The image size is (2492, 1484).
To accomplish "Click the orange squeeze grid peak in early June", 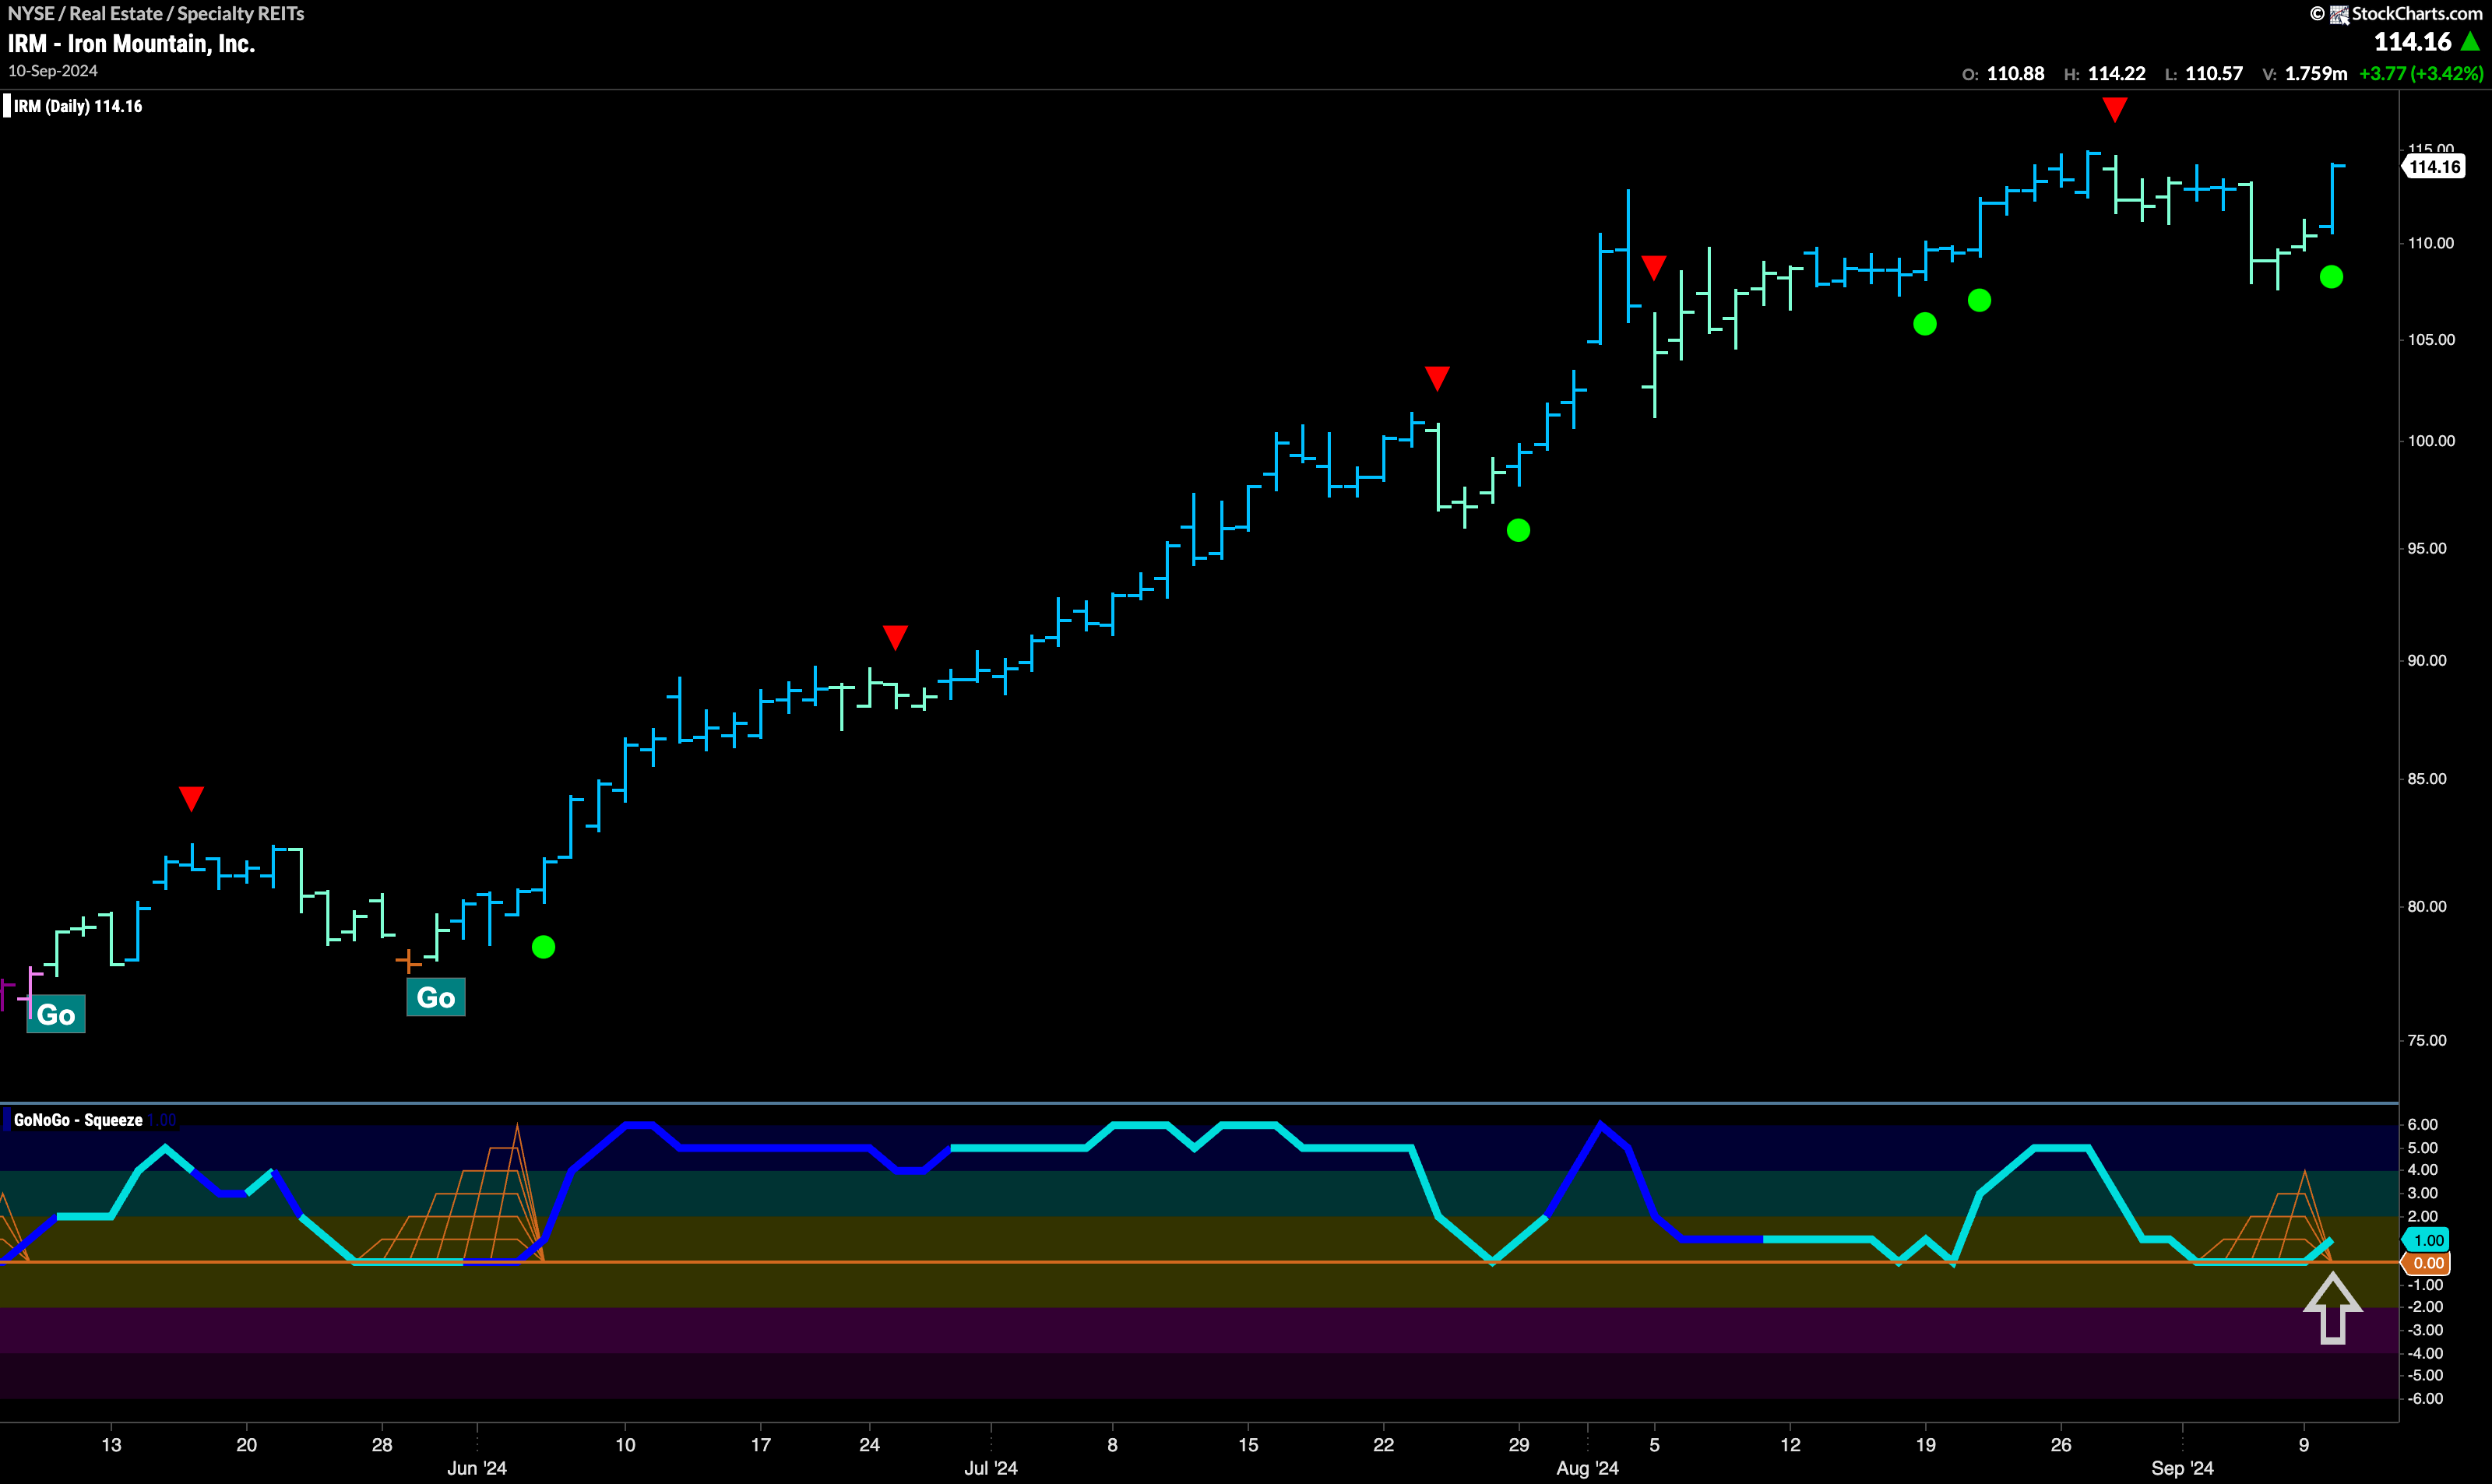I will pyautogui.click(x=517, y=1128).
